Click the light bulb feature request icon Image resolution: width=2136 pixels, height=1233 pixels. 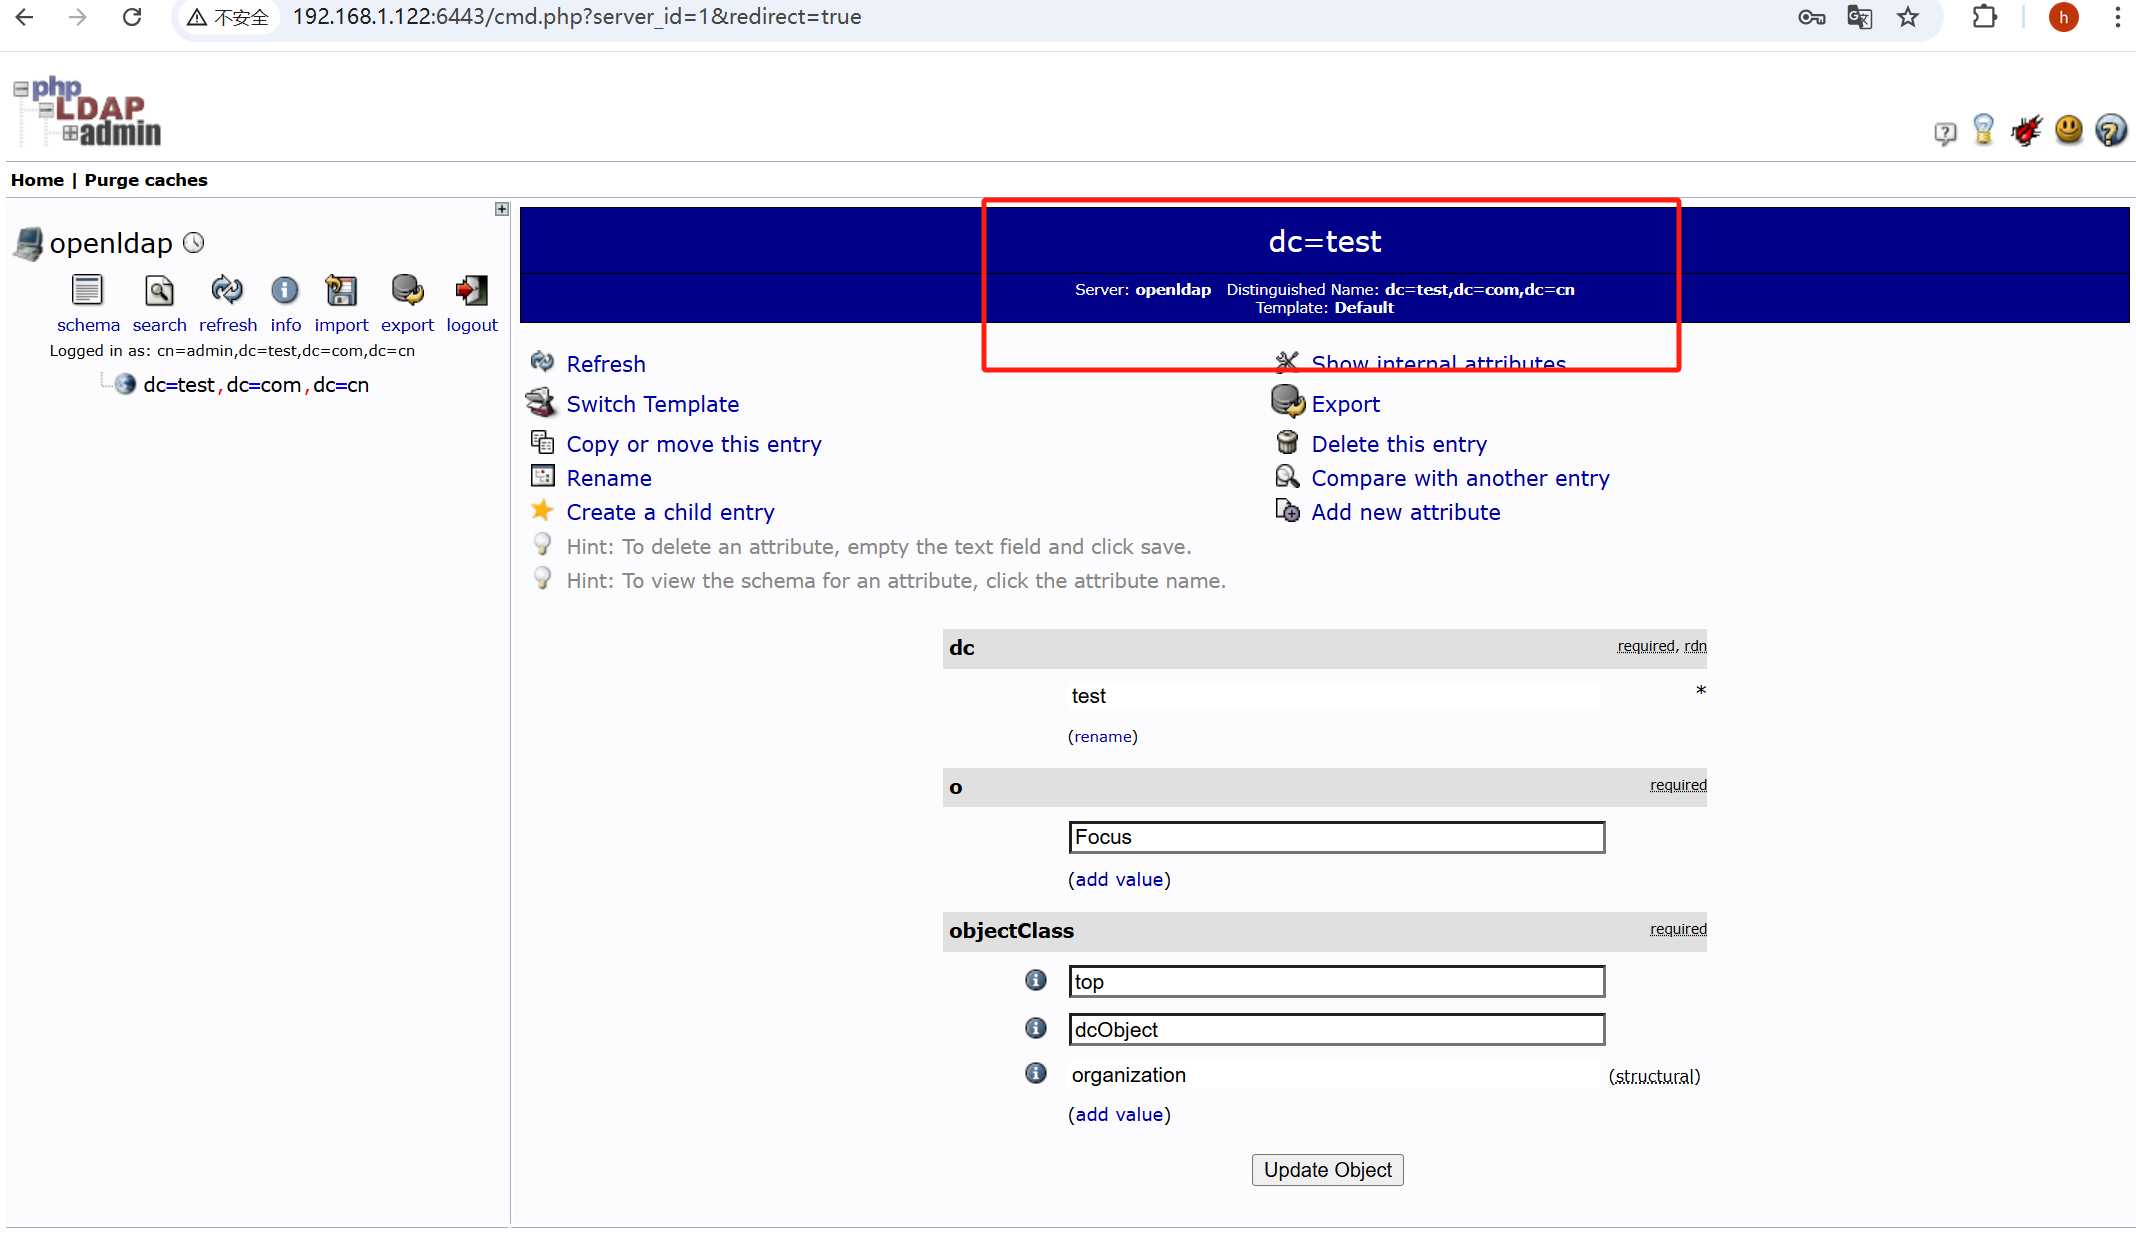click(x=1984, y=130)
